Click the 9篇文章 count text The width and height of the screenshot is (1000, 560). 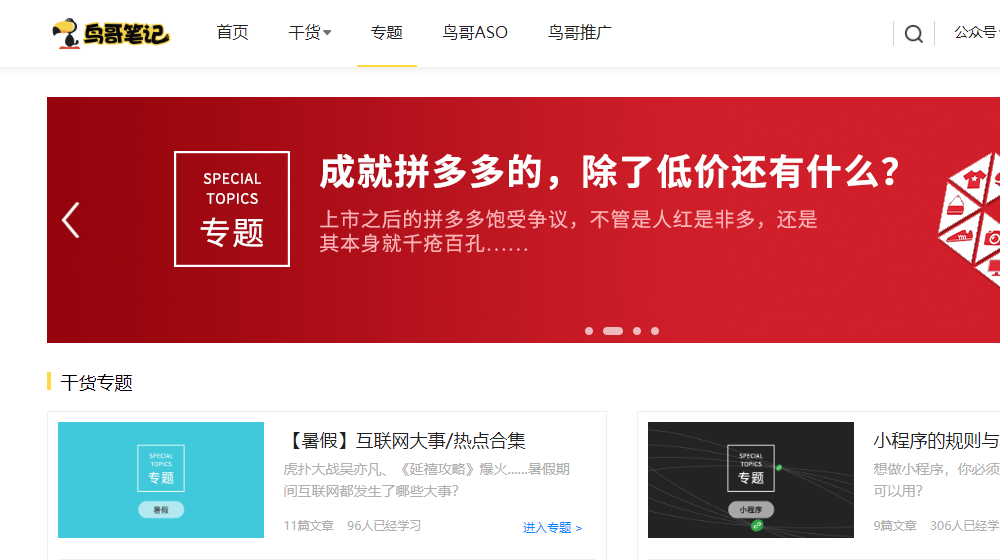click(x=895, y=526)
